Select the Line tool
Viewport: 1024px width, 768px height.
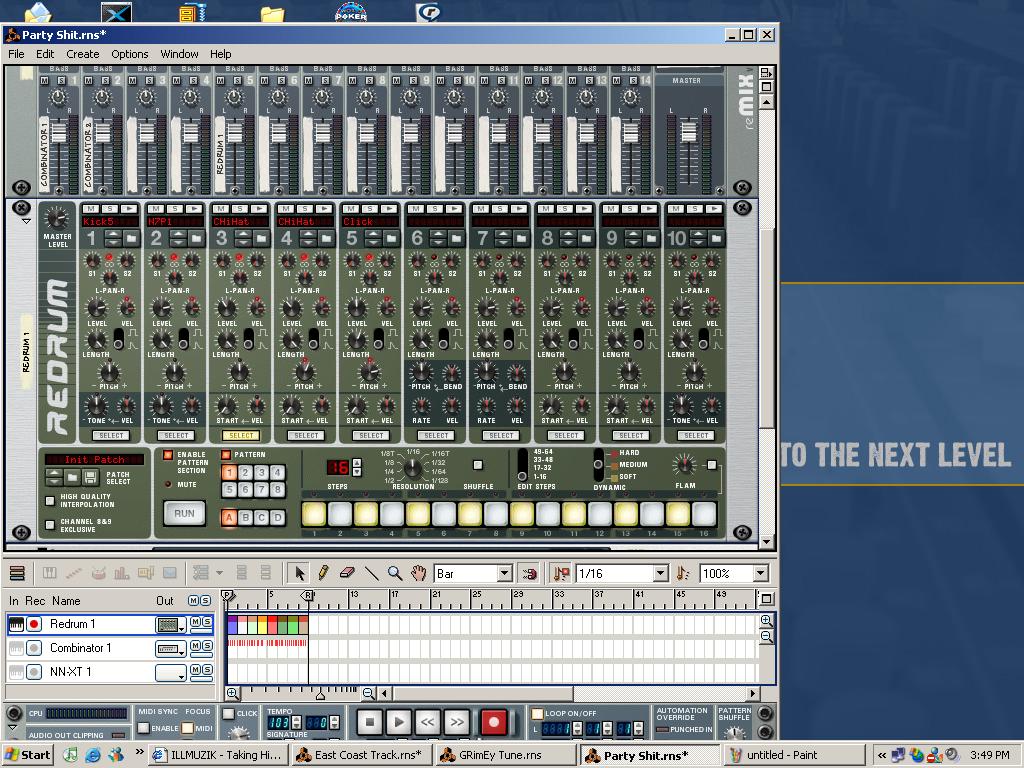point(371,573)
